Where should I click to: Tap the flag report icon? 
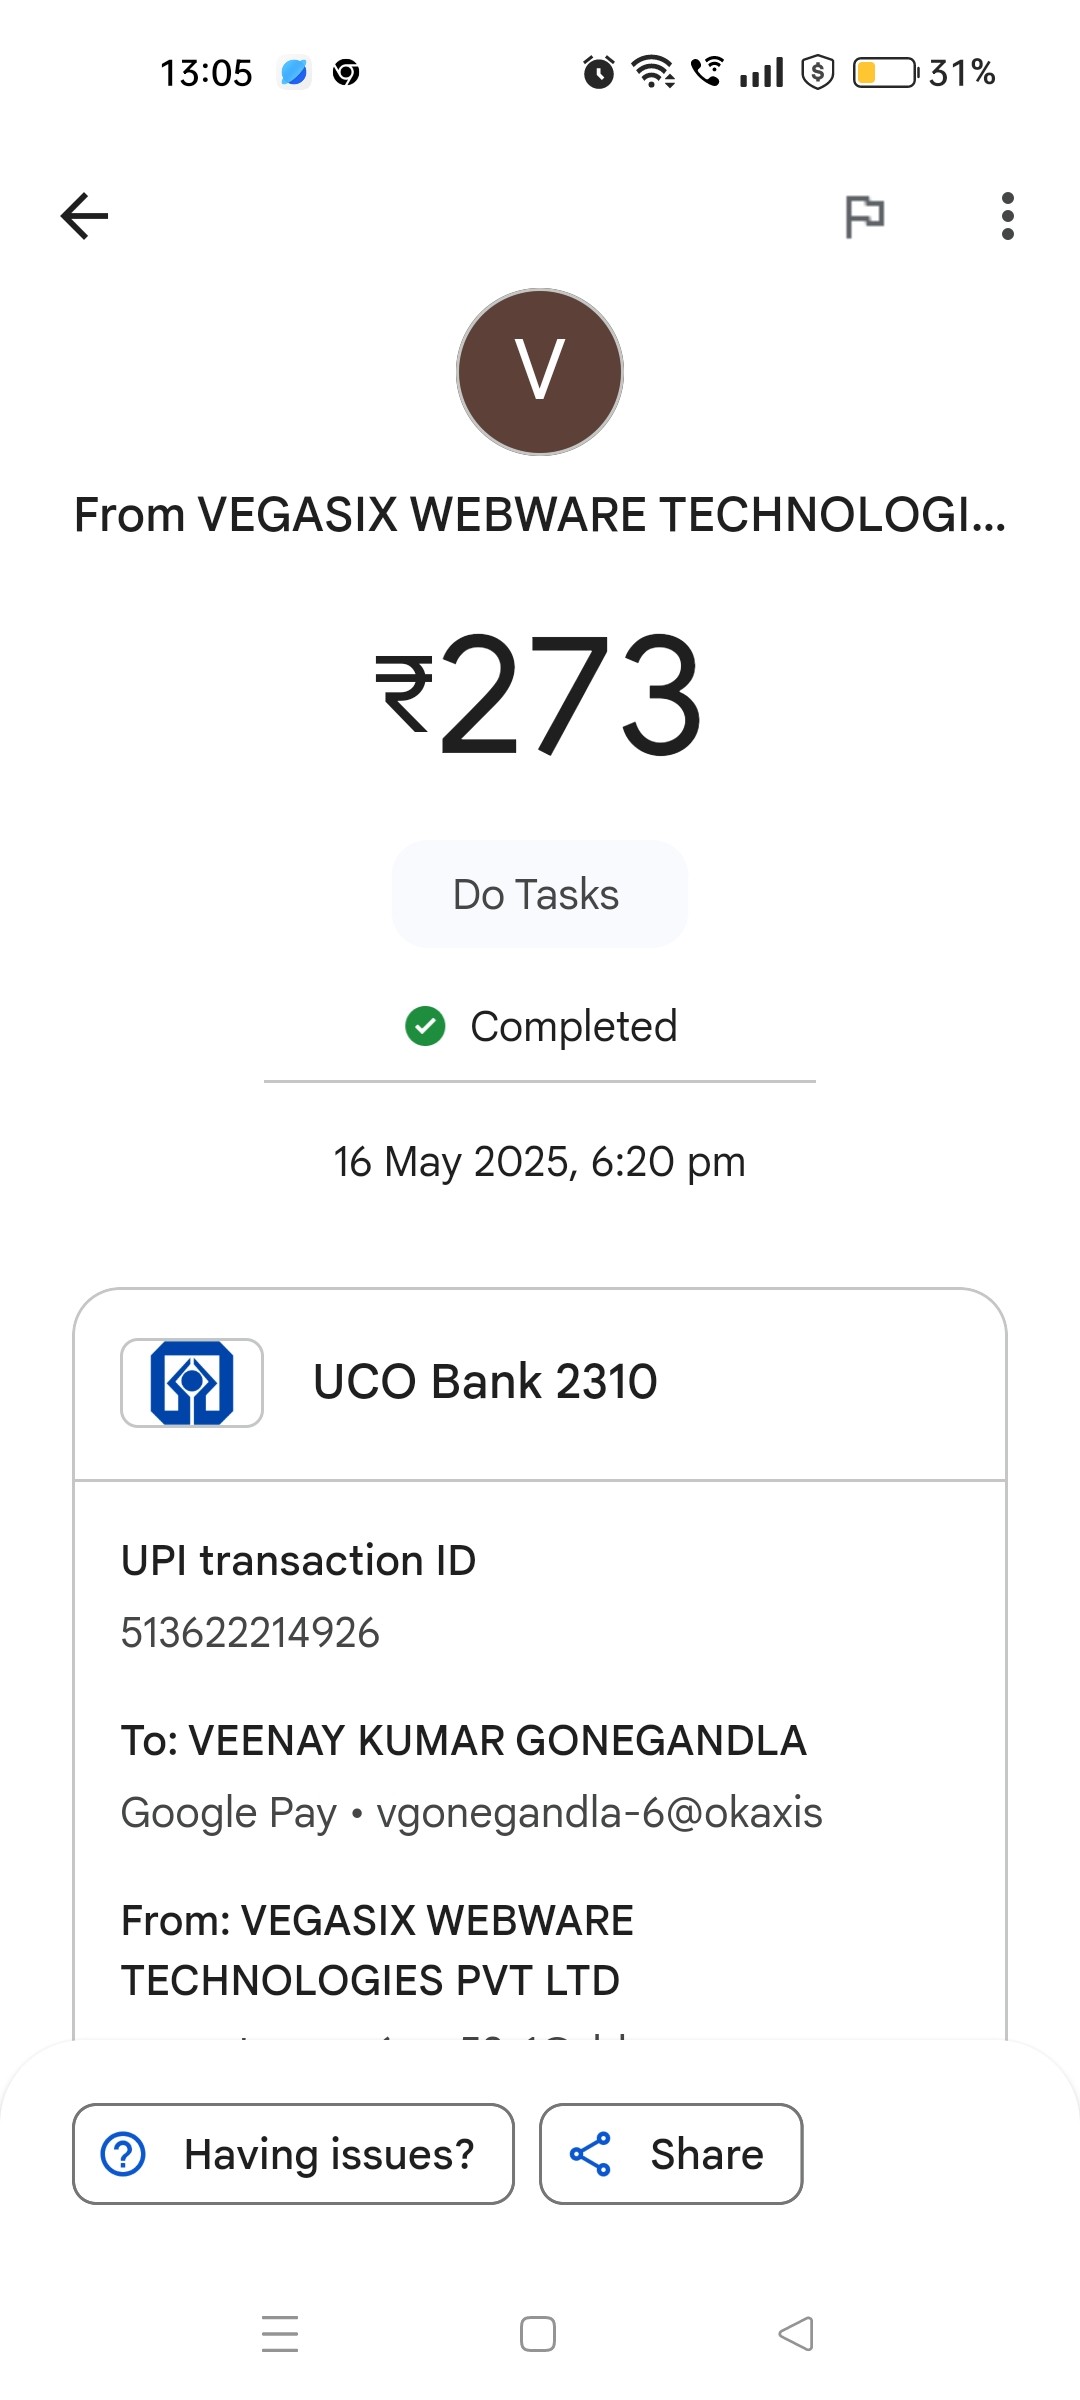click(865, 216)
